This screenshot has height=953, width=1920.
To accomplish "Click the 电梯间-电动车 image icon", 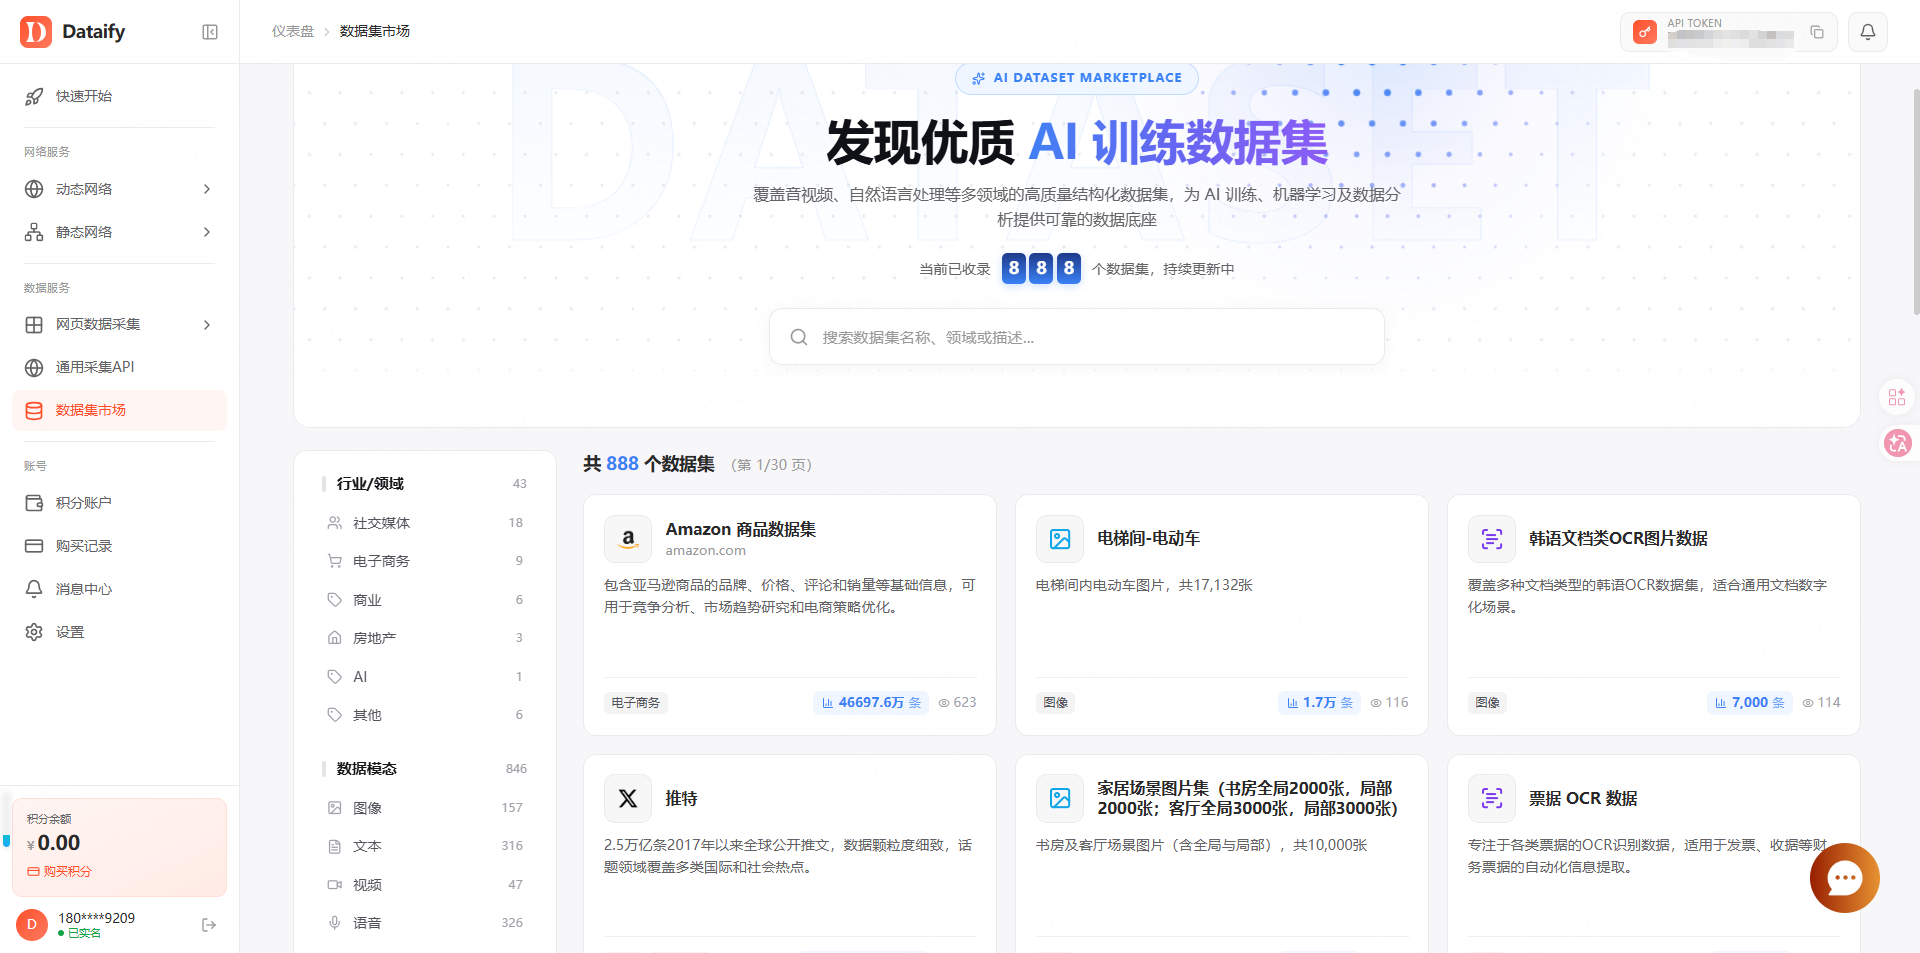I will point(1060,539).
